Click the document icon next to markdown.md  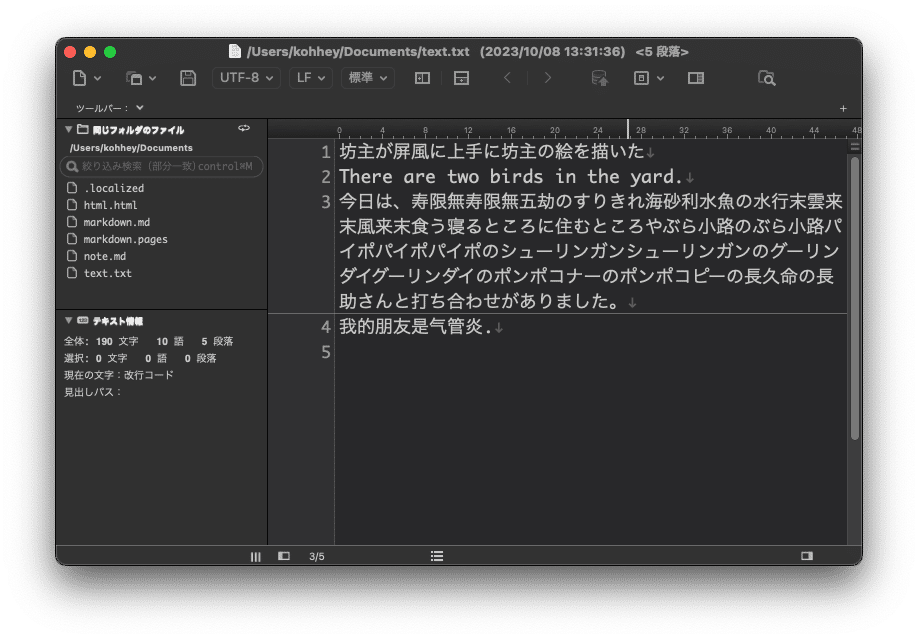coord(72,221)
